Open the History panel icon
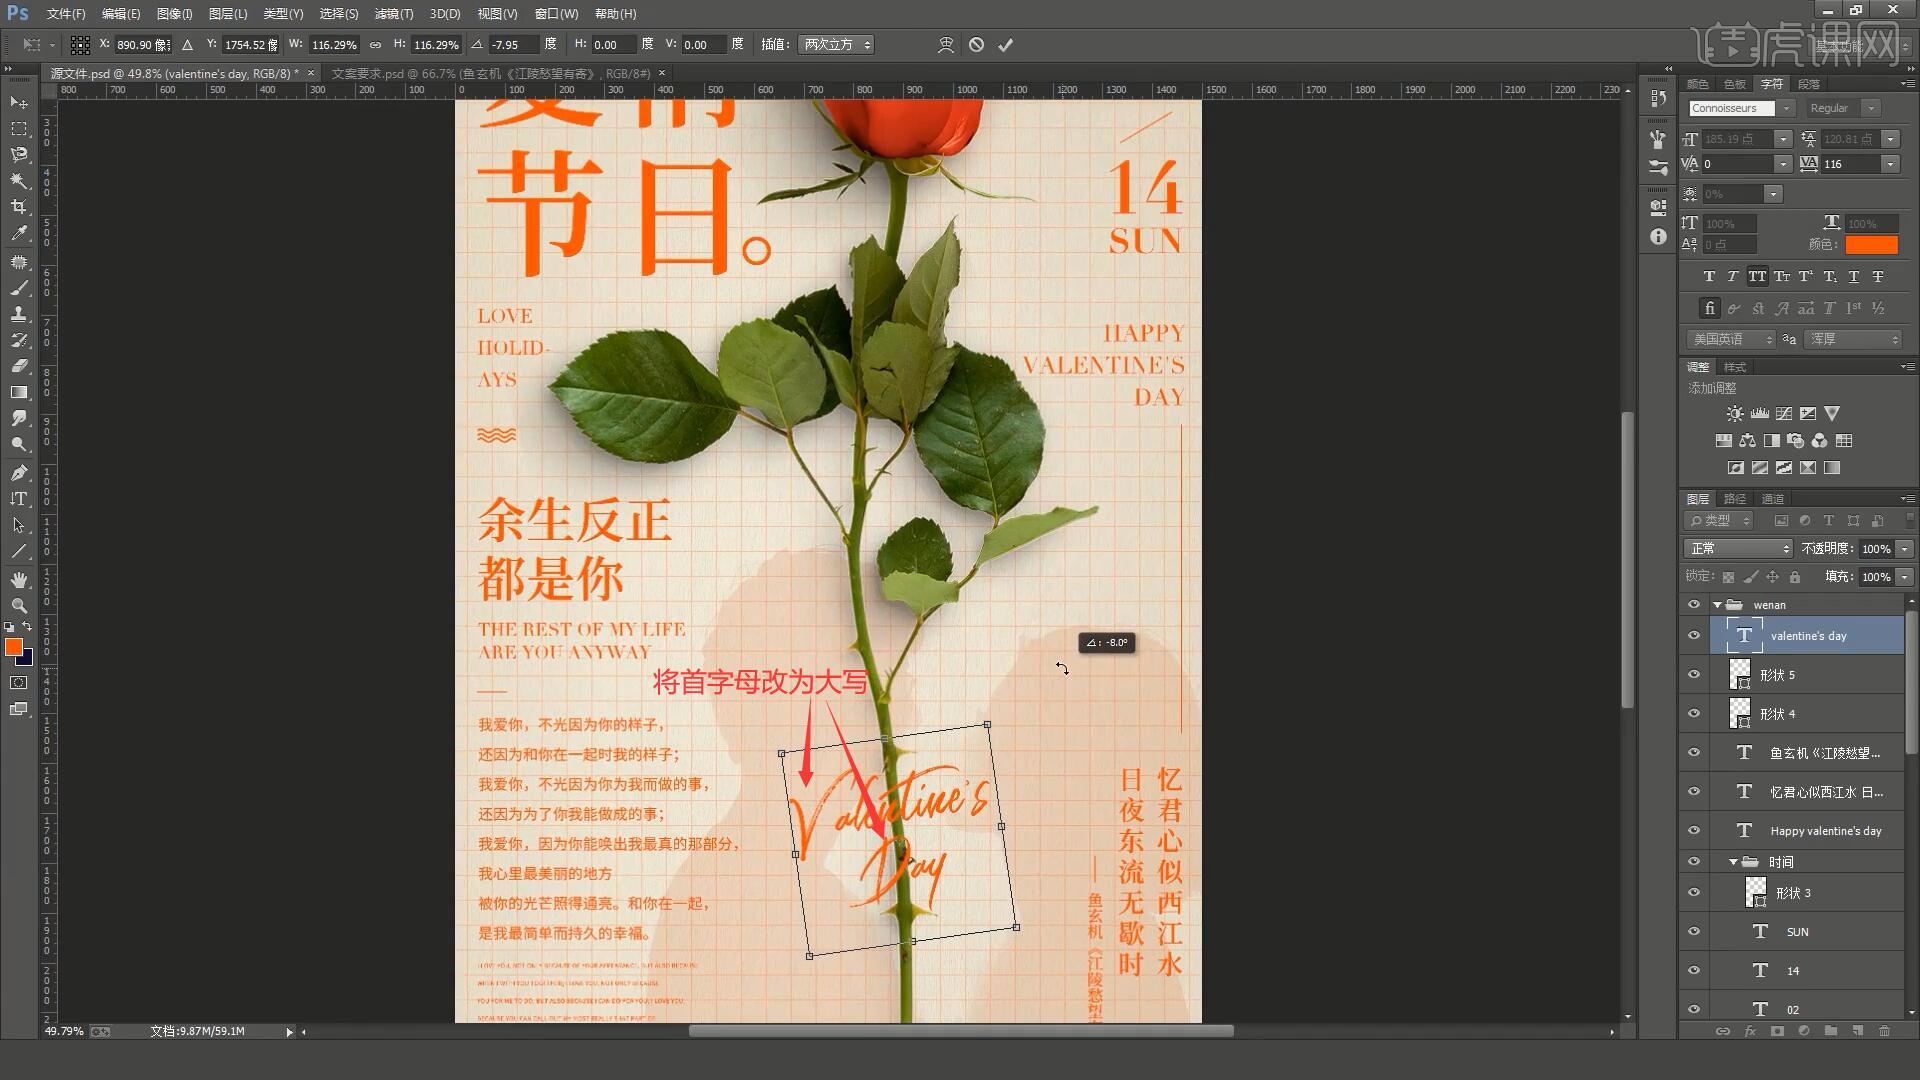This screenshot has width=1920, height=1080. (1658, 98)
